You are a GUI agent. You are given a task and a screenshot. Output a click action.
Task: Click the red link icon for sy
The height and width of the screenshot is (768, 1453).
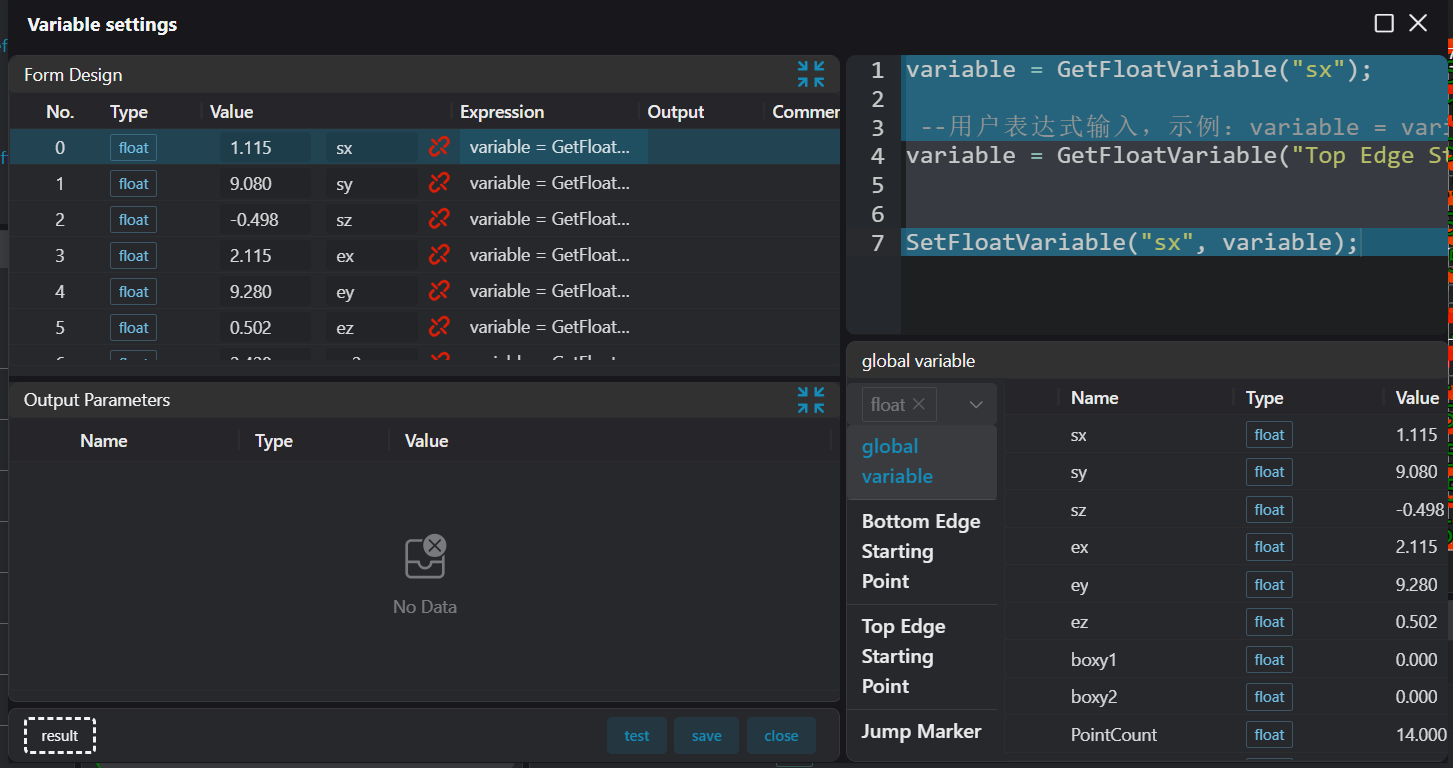[x=439, y=183]
